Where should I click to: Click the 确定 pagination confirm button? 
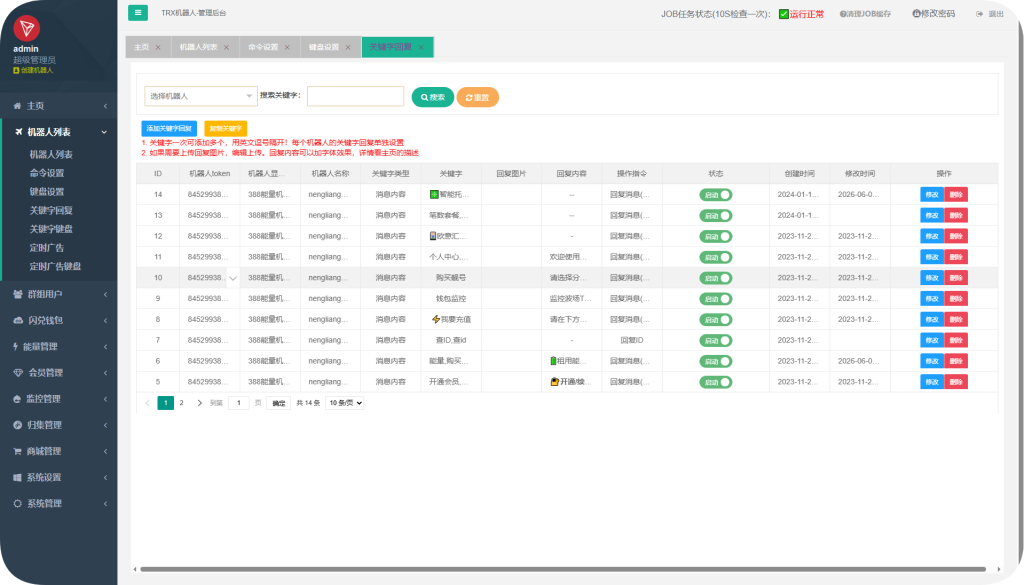pyautogui.click(x=279, y=403)
